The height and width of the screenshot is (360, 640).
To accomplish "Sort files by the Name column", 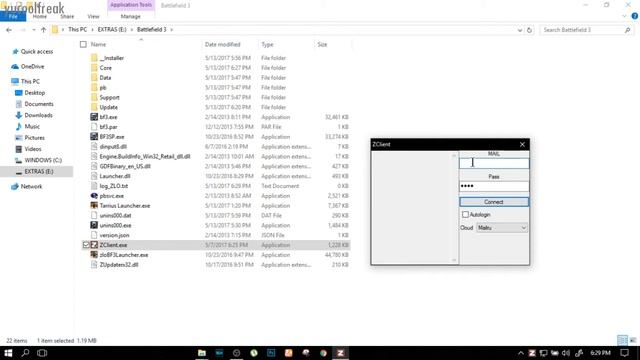I will 98,44.
